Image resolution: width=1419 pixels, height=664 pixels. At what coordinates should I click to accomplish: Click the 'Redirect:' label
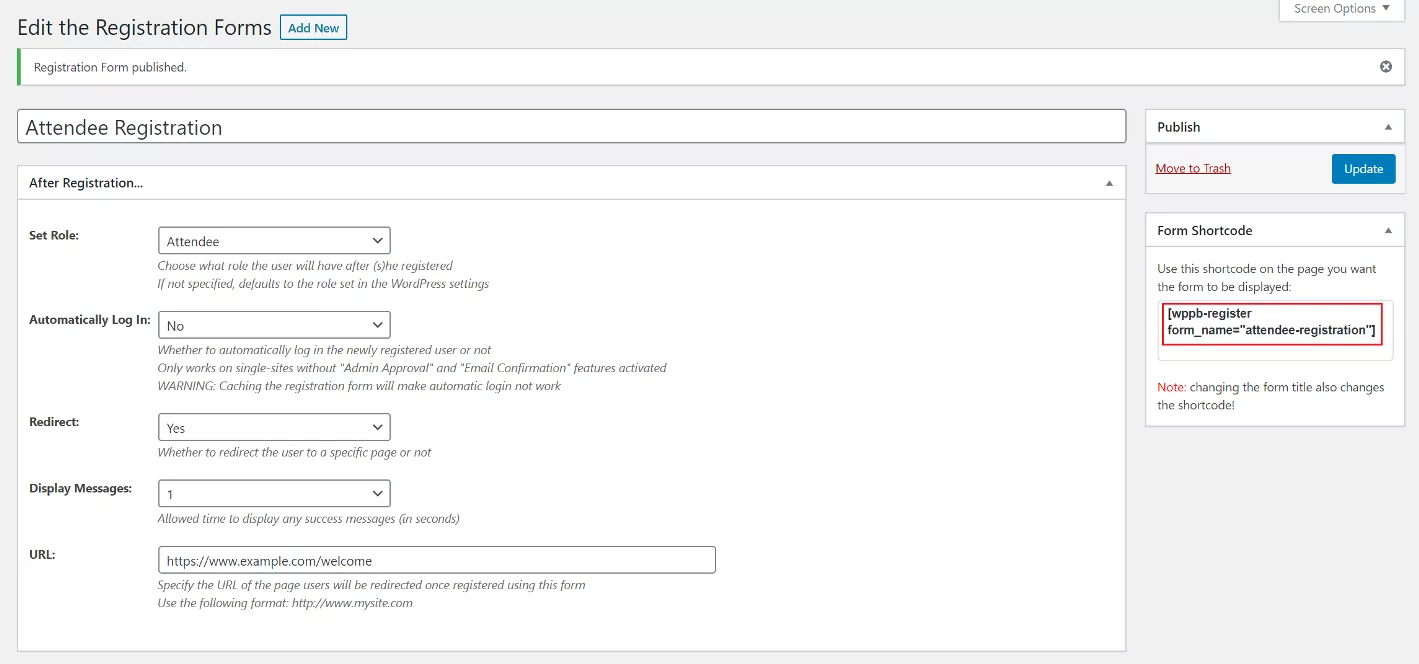(54, 422)
